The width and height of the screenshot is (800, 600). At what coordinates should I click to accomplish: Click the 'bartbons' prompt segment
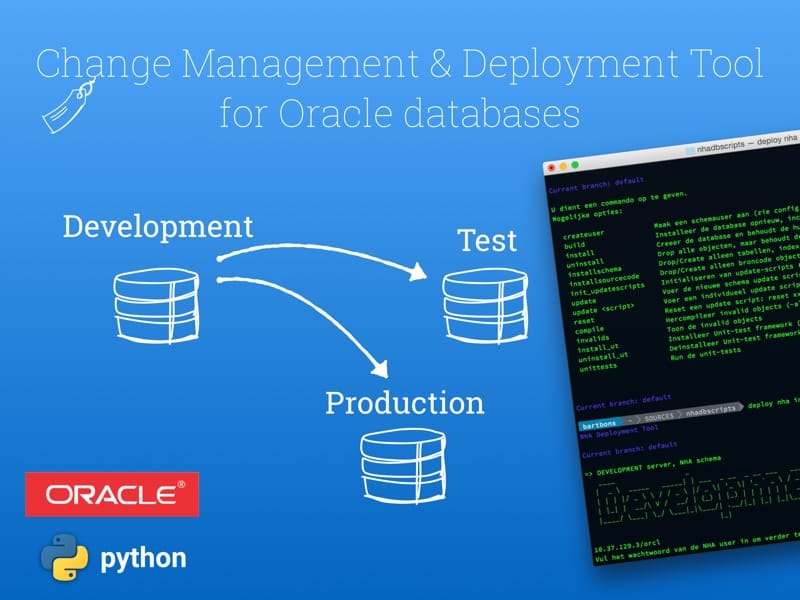click(599, 424)
